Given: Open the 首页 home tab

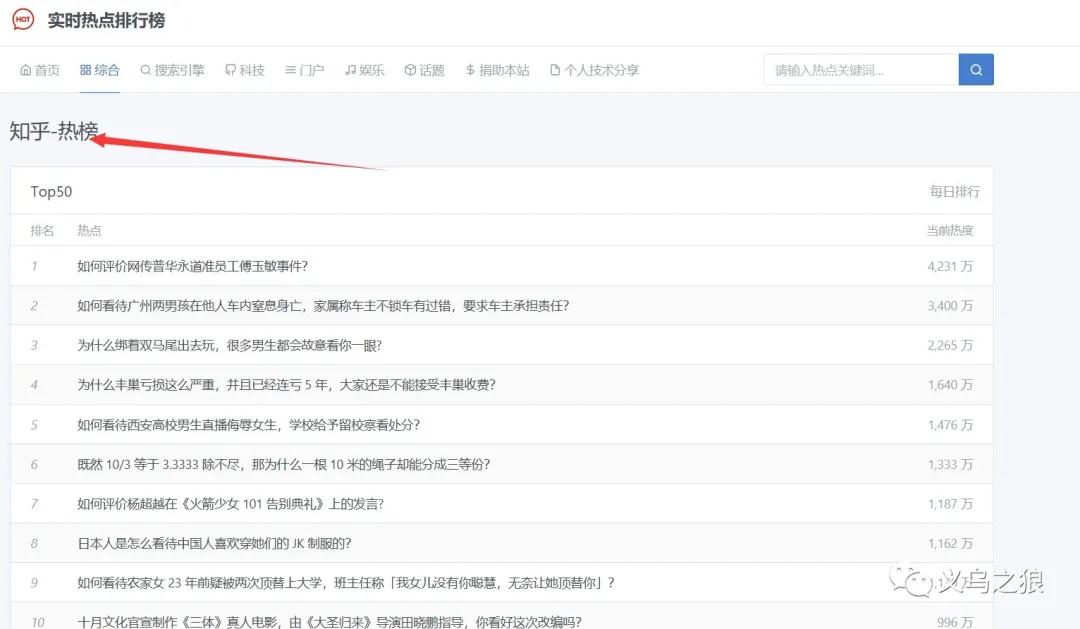Looking at the screenshot, I should [x=40, y=70].
